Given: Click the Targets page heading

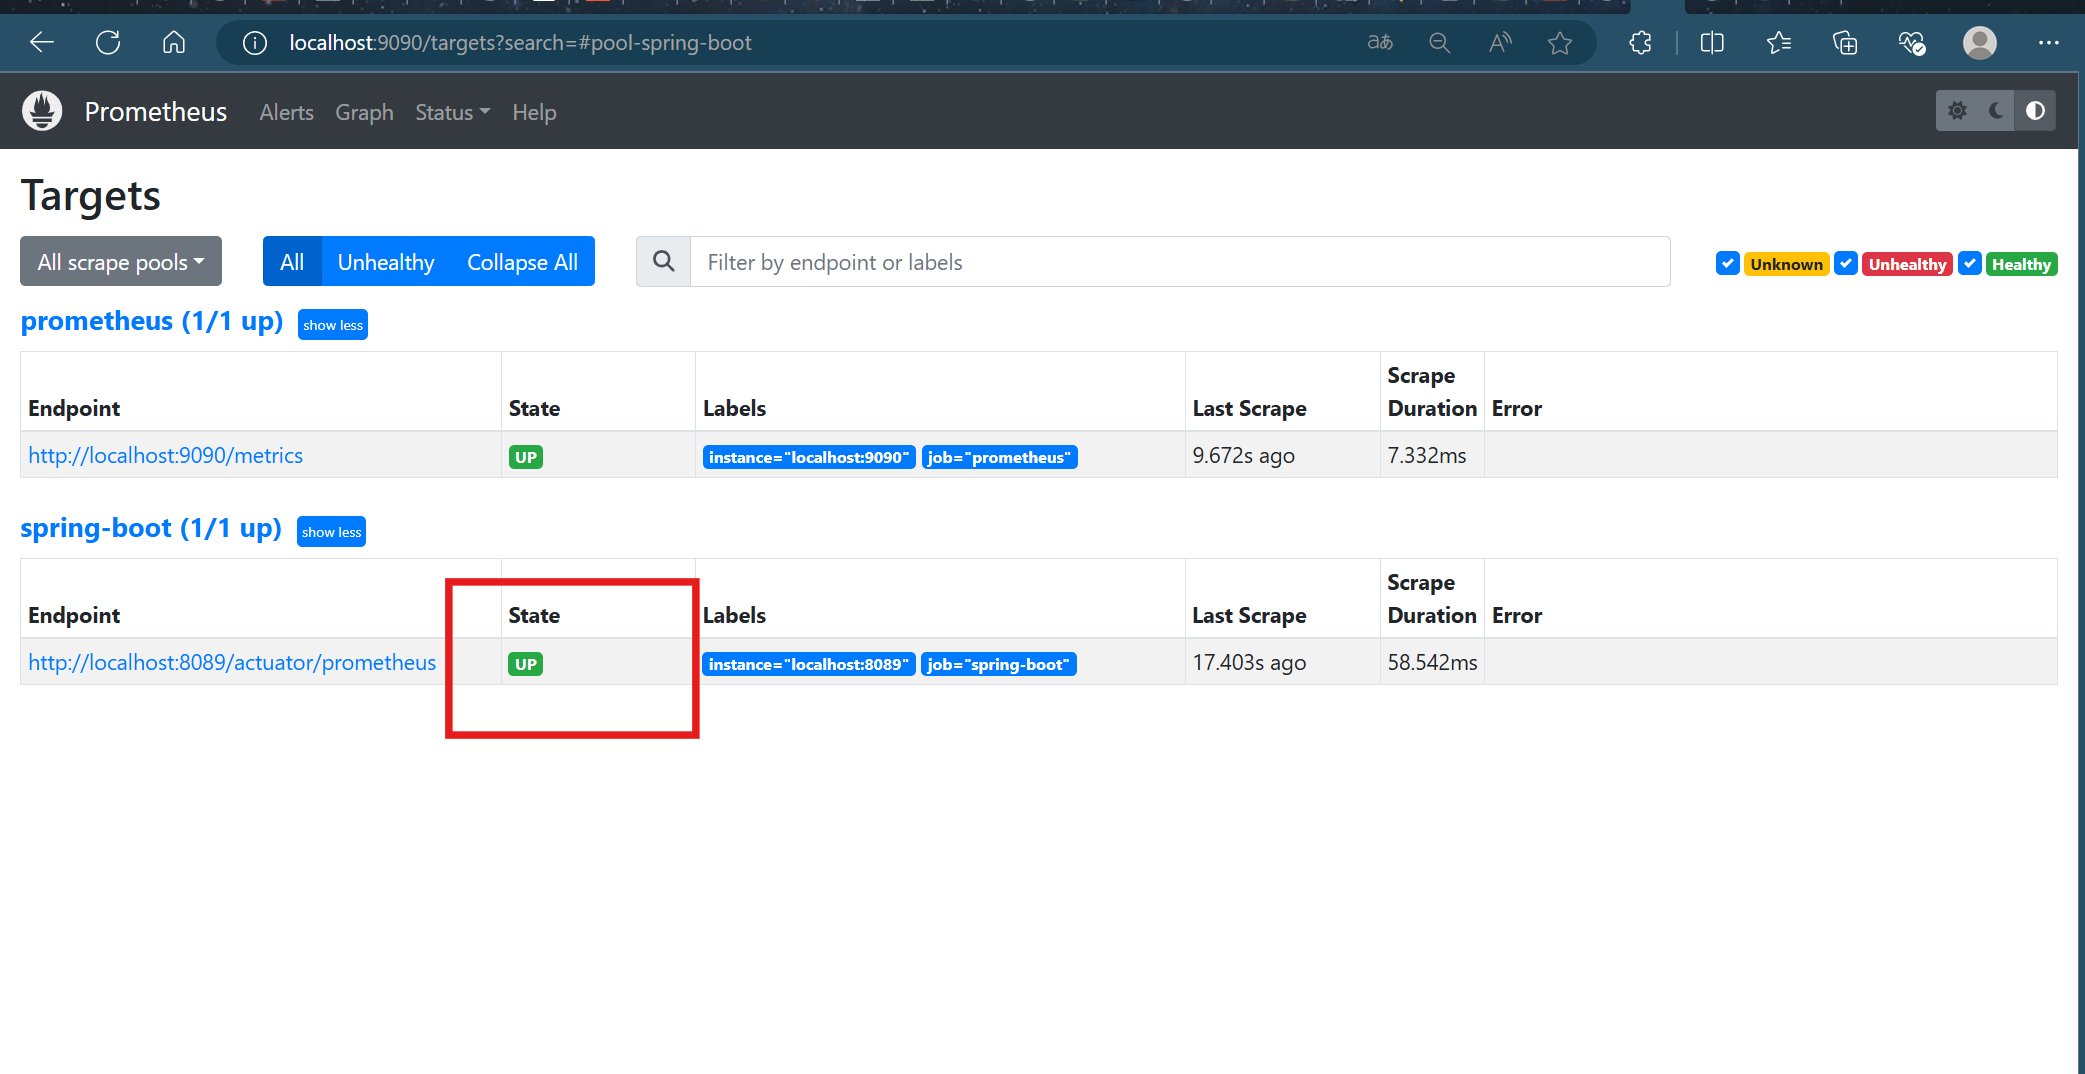Looking at the screenshot, I should tap(91, 196).
